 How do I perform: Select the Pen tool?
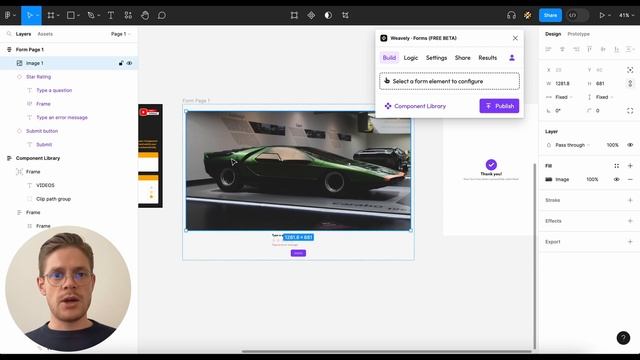pos(91,16)
